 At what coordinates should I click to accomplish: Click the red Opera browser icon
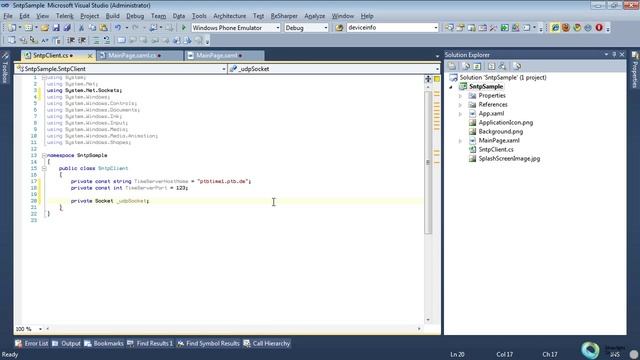[599, 28]
